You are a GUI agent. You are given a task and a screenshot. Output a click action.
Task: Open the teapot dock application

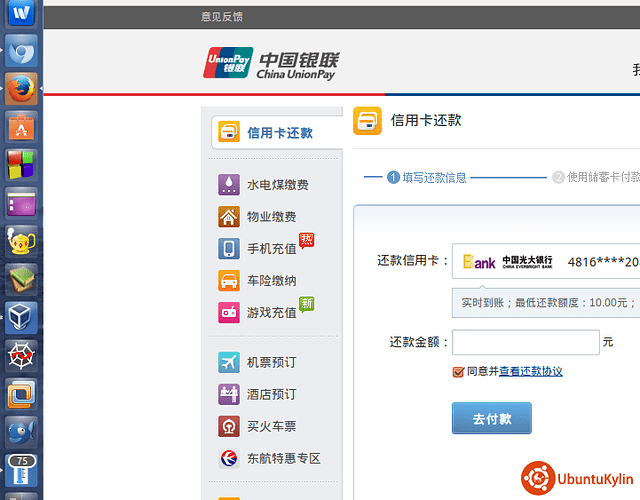[21, 241]
